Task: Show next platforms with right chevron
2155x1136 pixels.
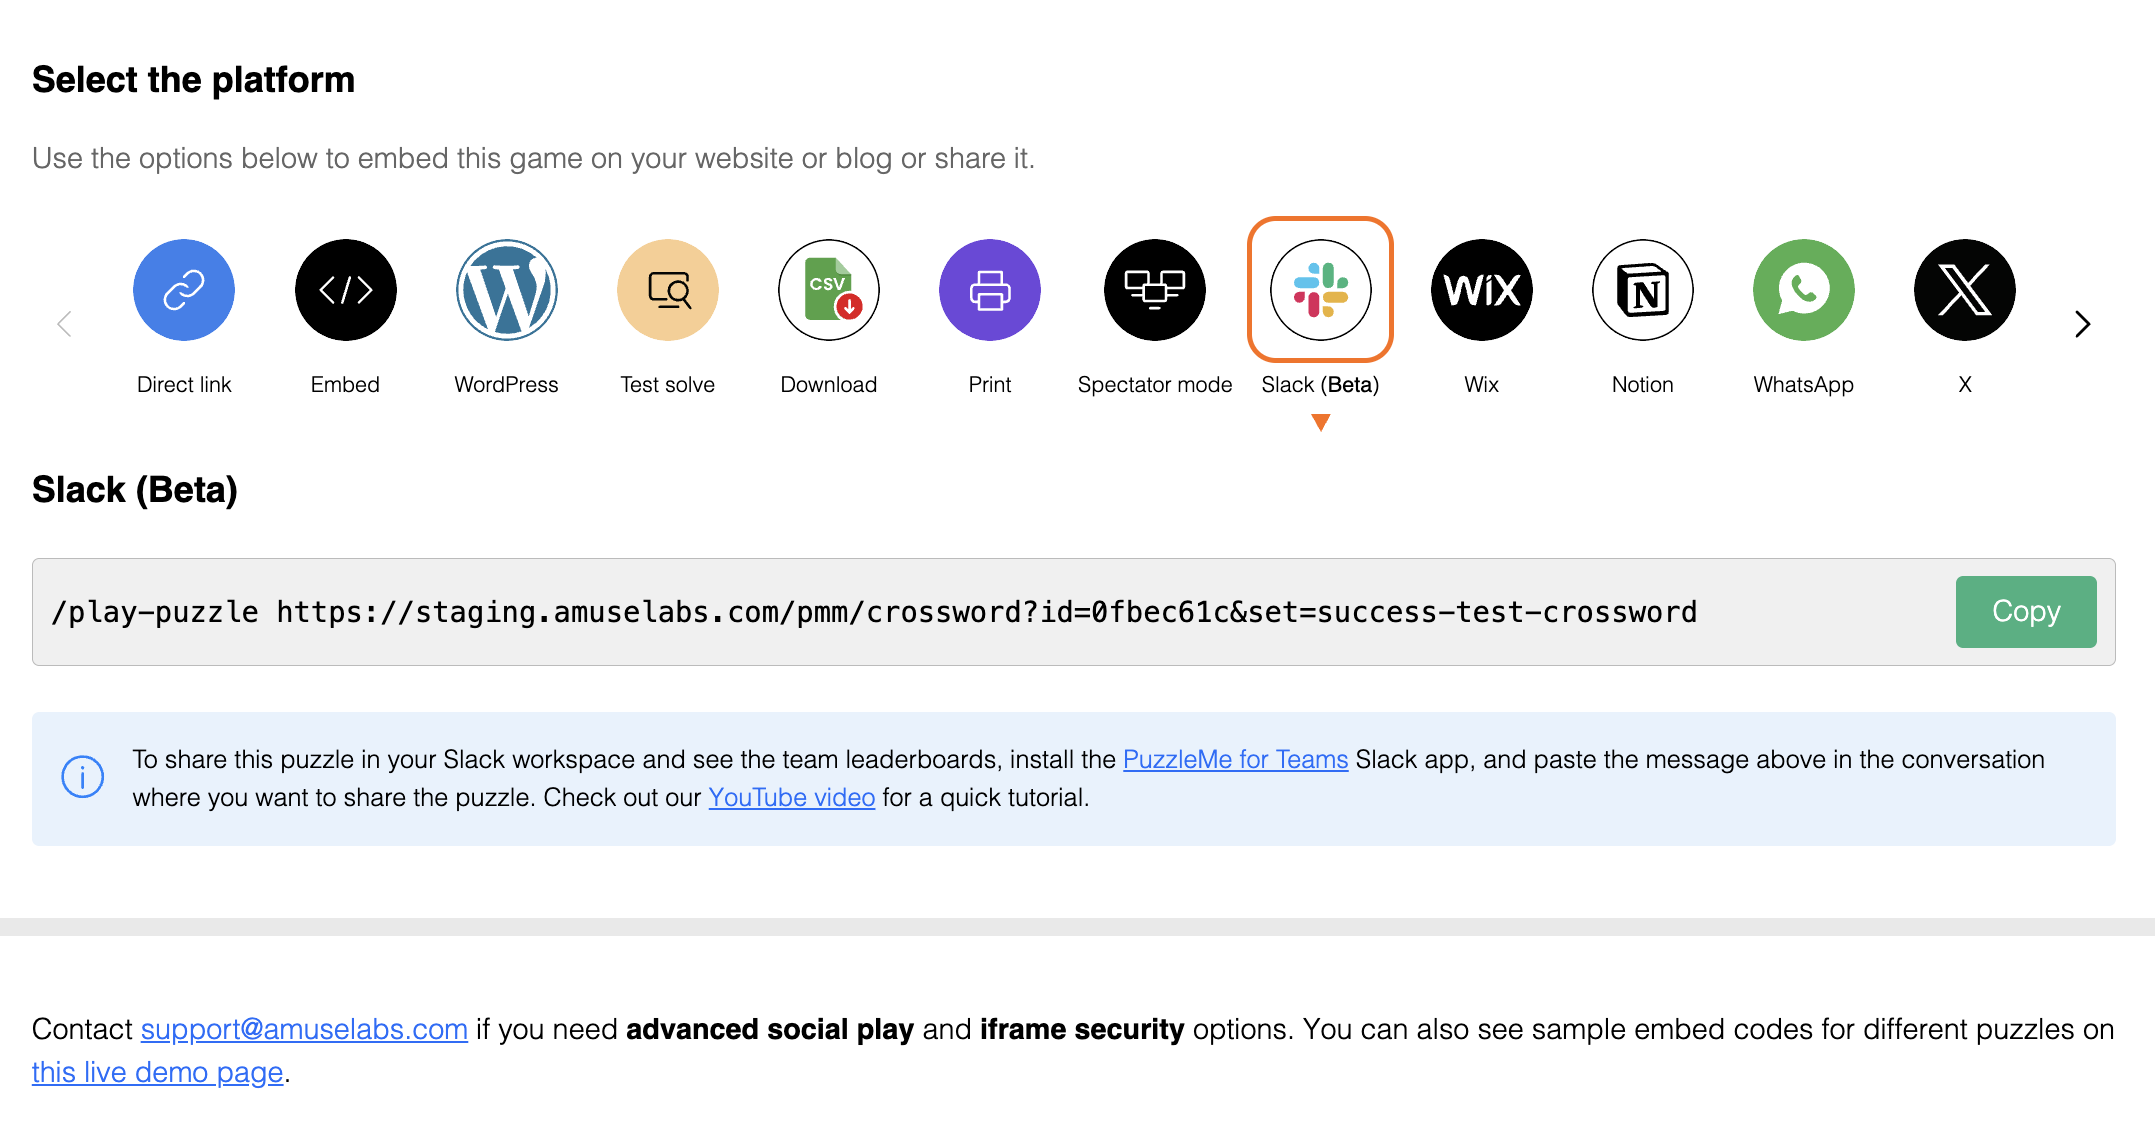Action: (2083, 324)
